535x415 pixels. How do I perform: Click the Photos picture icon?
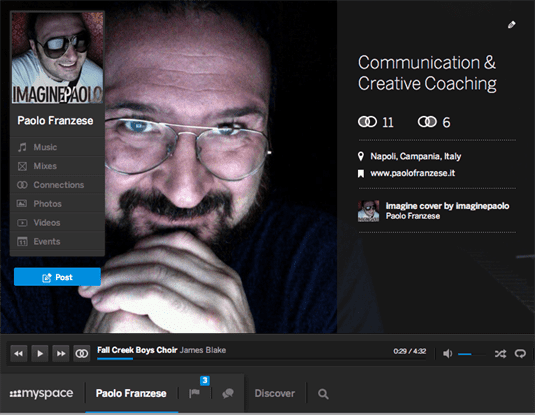coord(22,204)
